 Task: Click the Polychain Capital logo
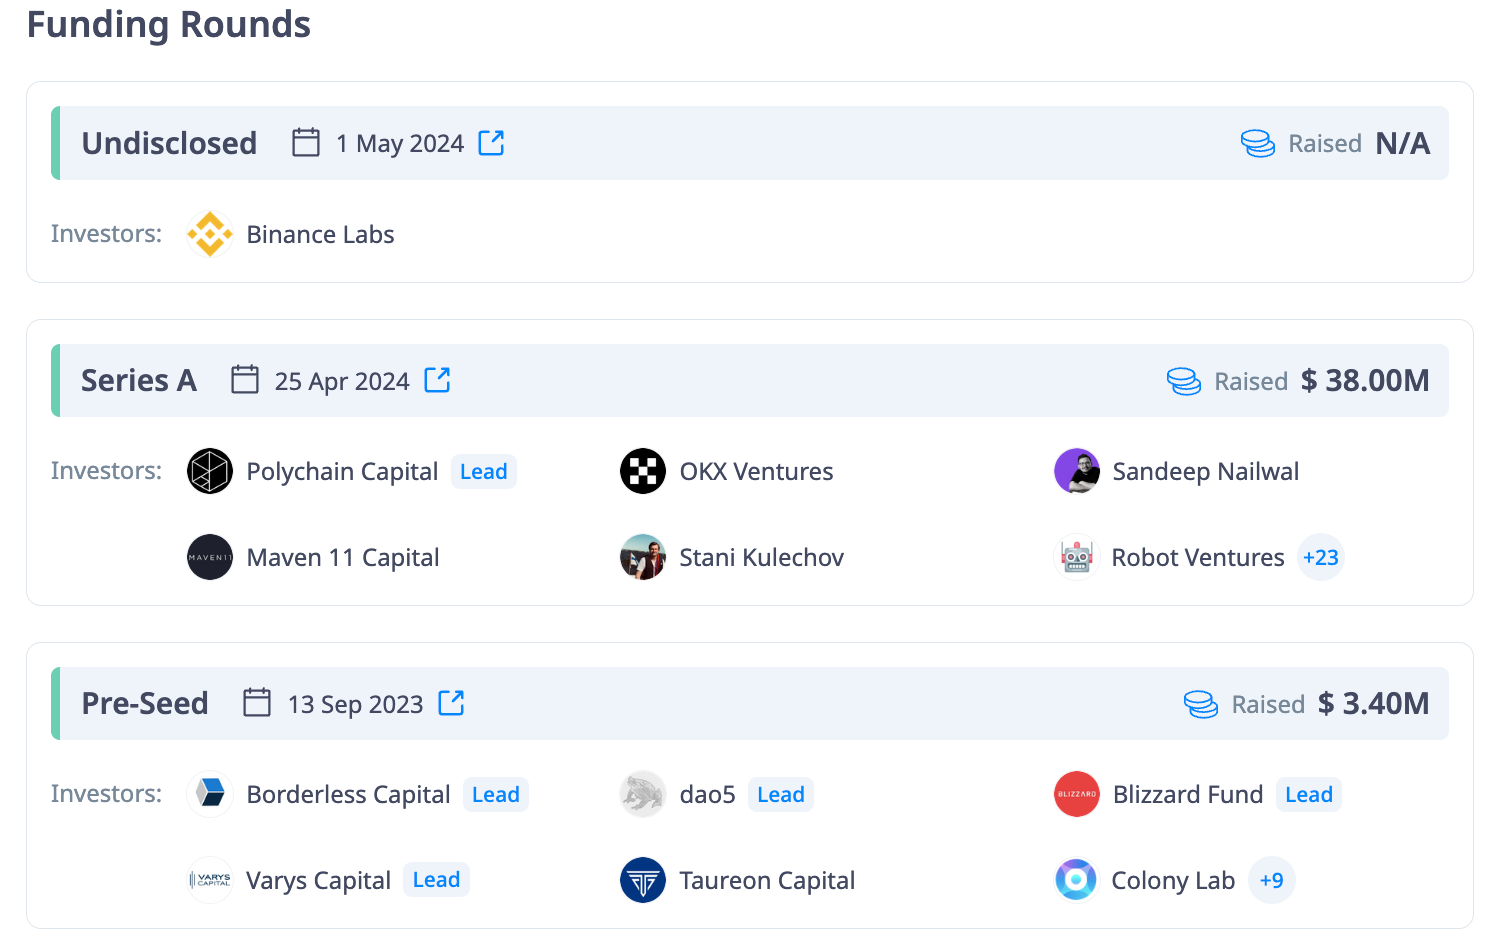click(210, 471)
